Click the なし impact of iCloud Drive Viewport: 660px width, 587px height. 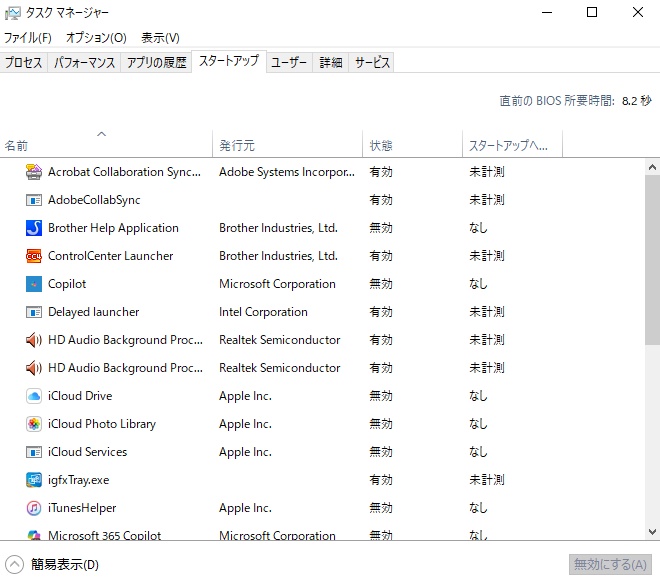478,396
